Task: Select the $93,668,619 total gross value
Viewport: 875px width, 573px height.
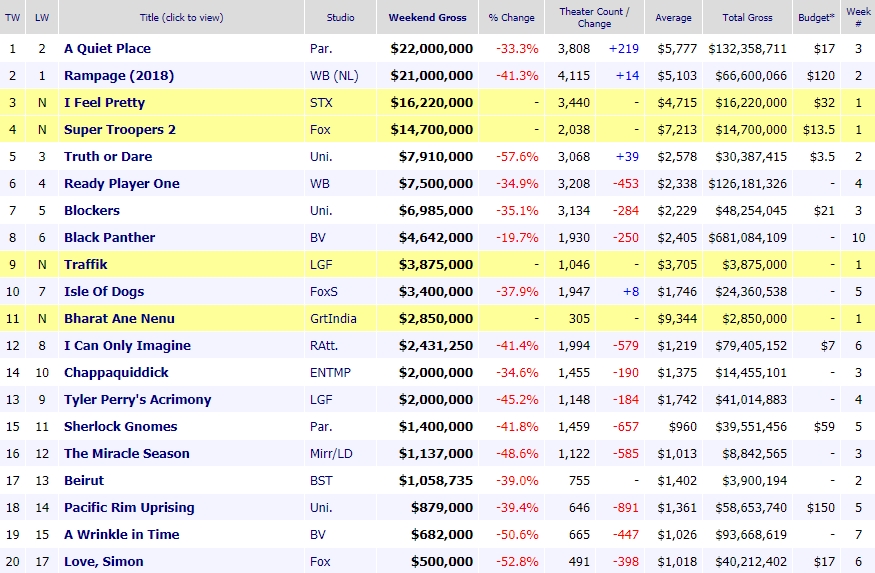Action: 751,535
